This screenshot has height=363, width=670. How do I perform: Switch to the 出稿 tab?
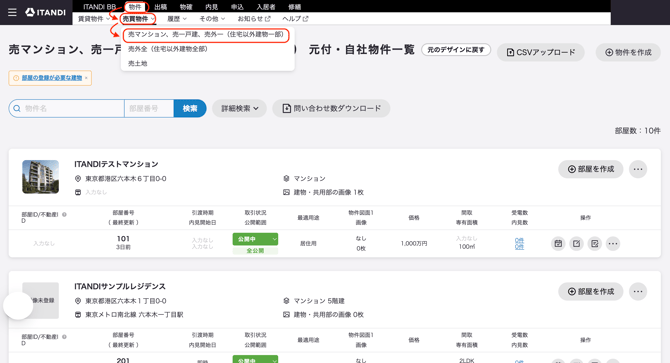click(161, 7)
